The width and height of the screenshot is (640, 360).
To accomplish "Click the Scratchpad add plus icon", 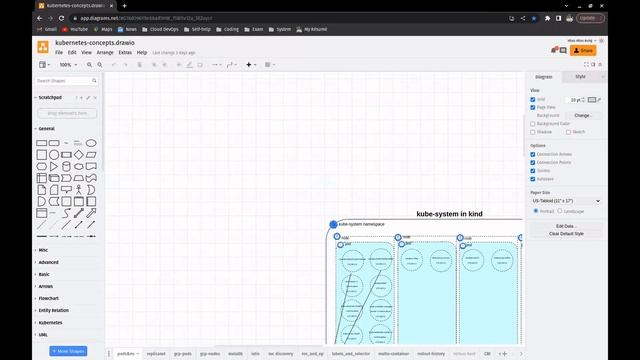I will coord(81,98).
